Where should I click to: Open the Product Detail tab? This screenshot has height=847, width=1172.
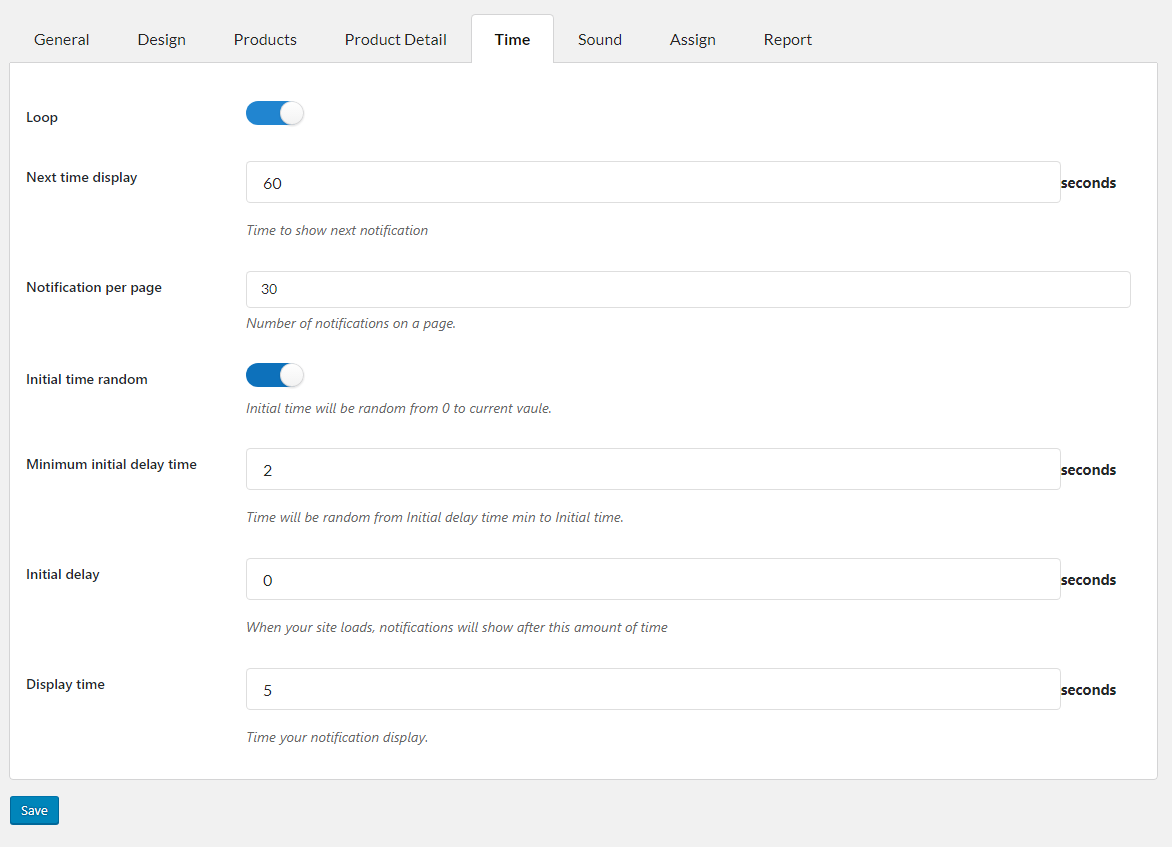click(396, 40)
